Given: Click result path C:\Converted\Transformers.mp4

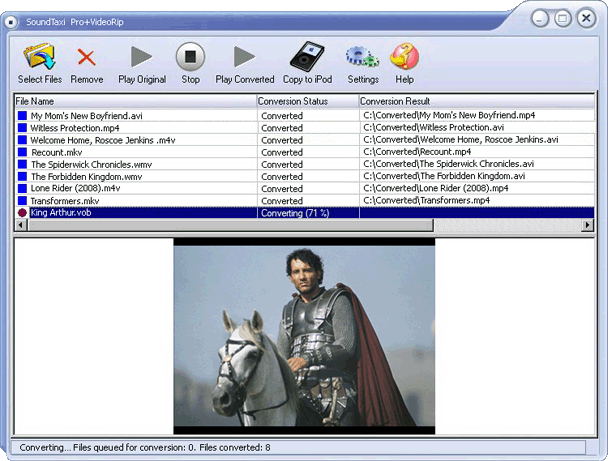Looking at the screenshot, I should tap(427, 200).
